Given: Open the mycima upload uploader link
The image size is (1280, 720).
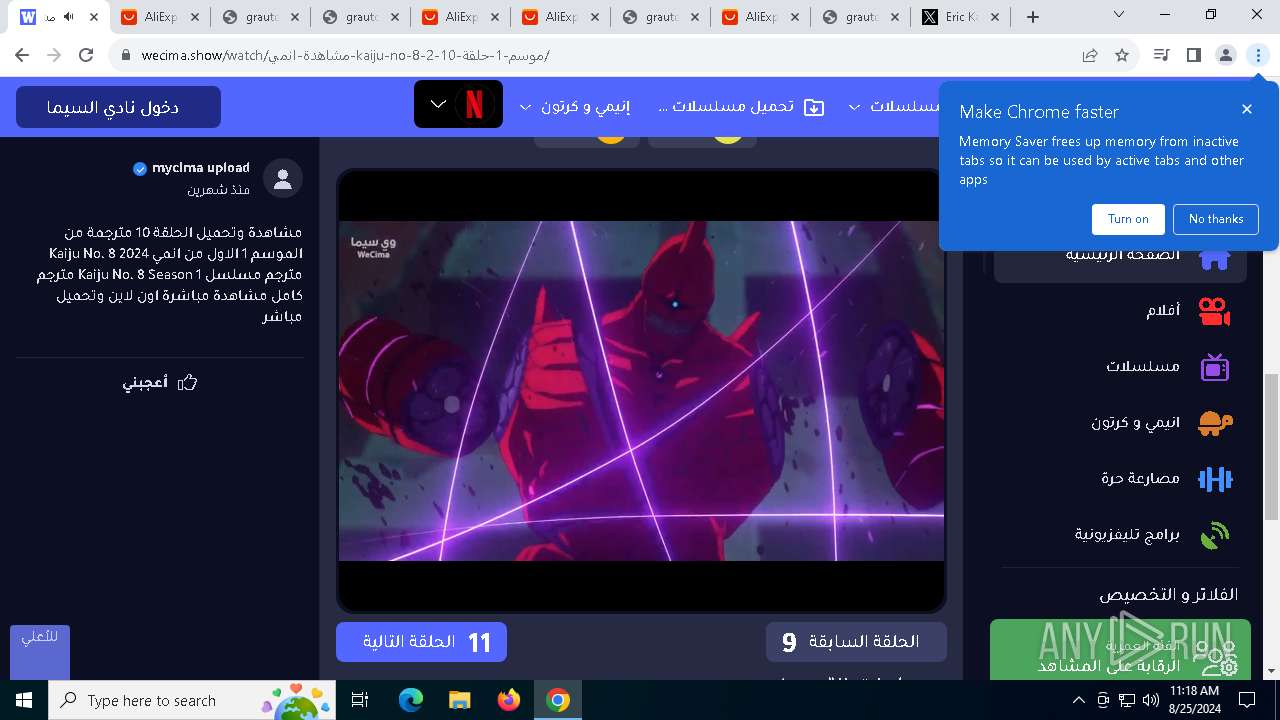Looking at the screenshot, I should point(201,168).
